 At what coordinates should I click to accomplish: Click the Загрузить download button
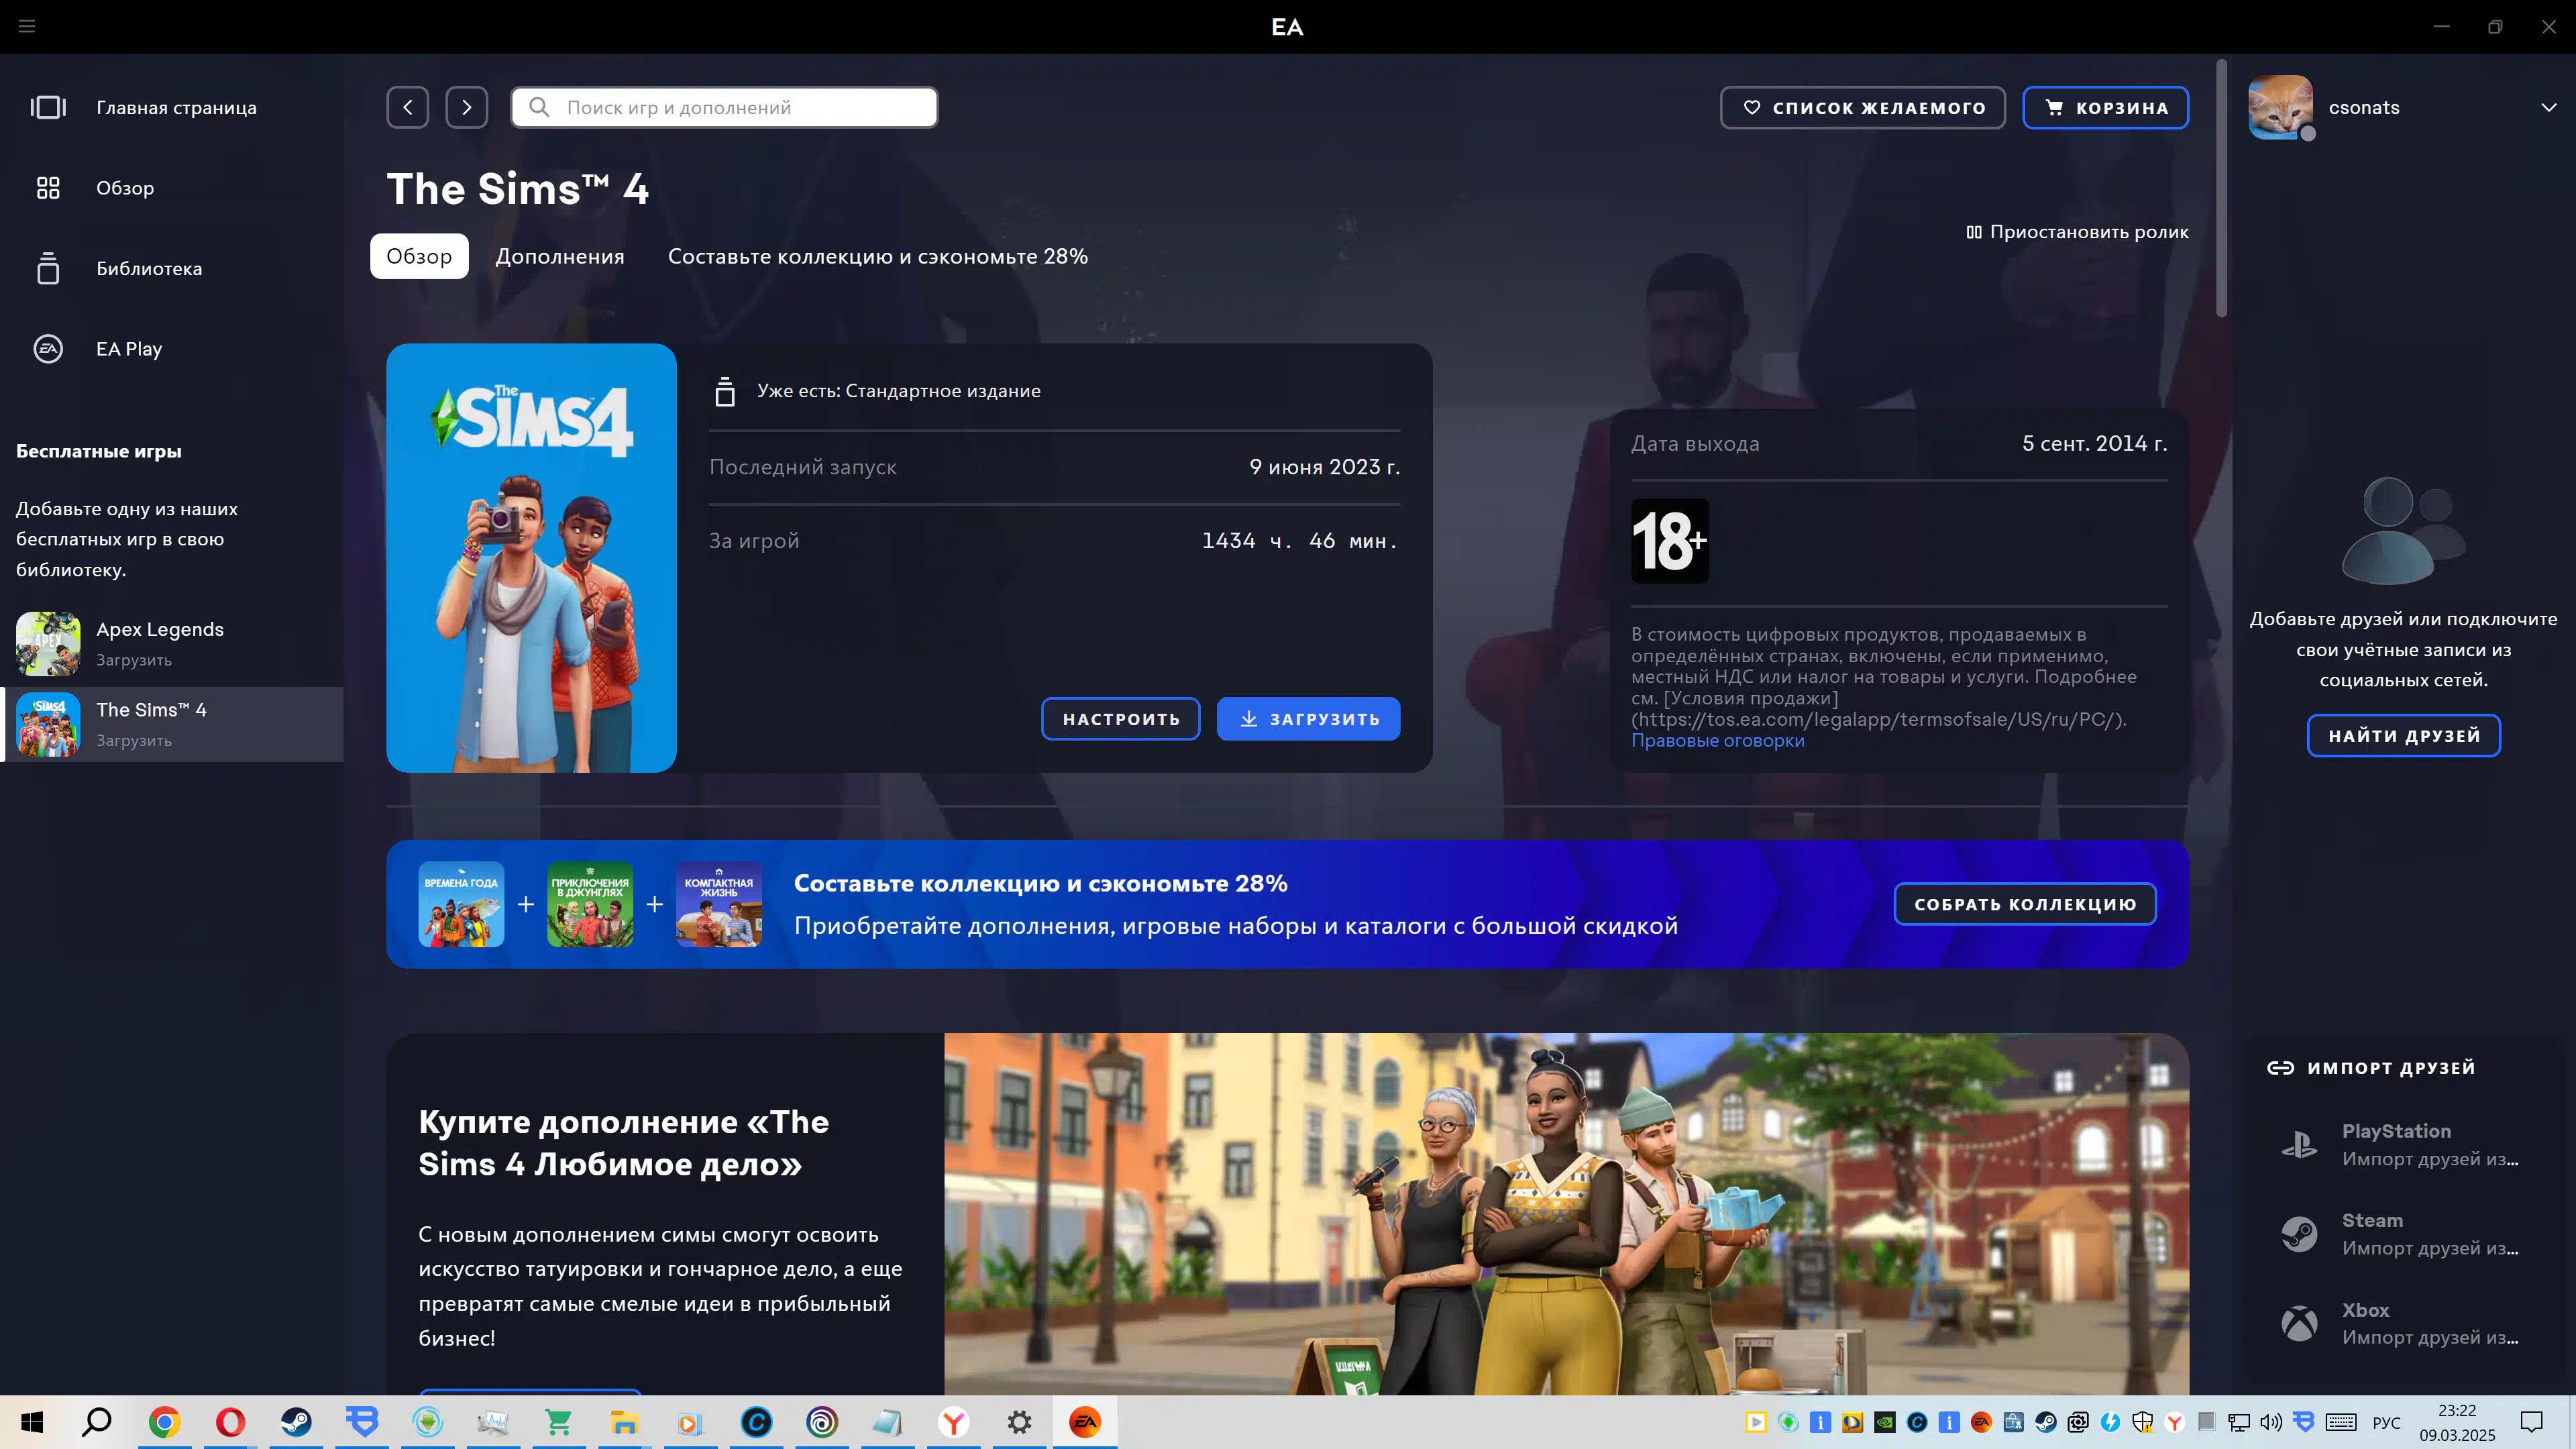click(1308, 719)
